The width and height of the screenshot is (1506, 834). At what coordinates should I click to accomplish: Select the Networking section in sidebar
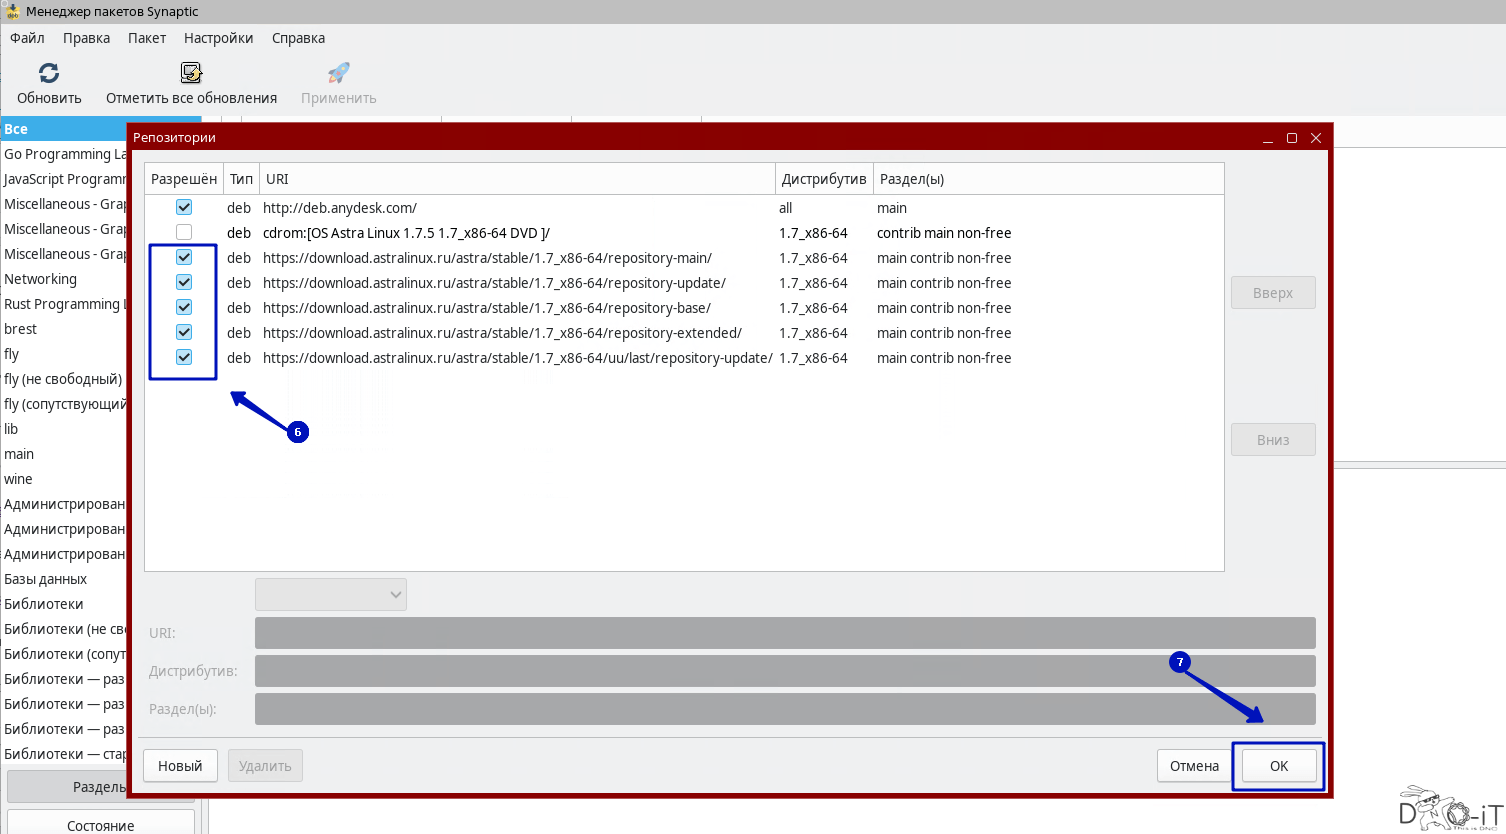tap(40, 279)
